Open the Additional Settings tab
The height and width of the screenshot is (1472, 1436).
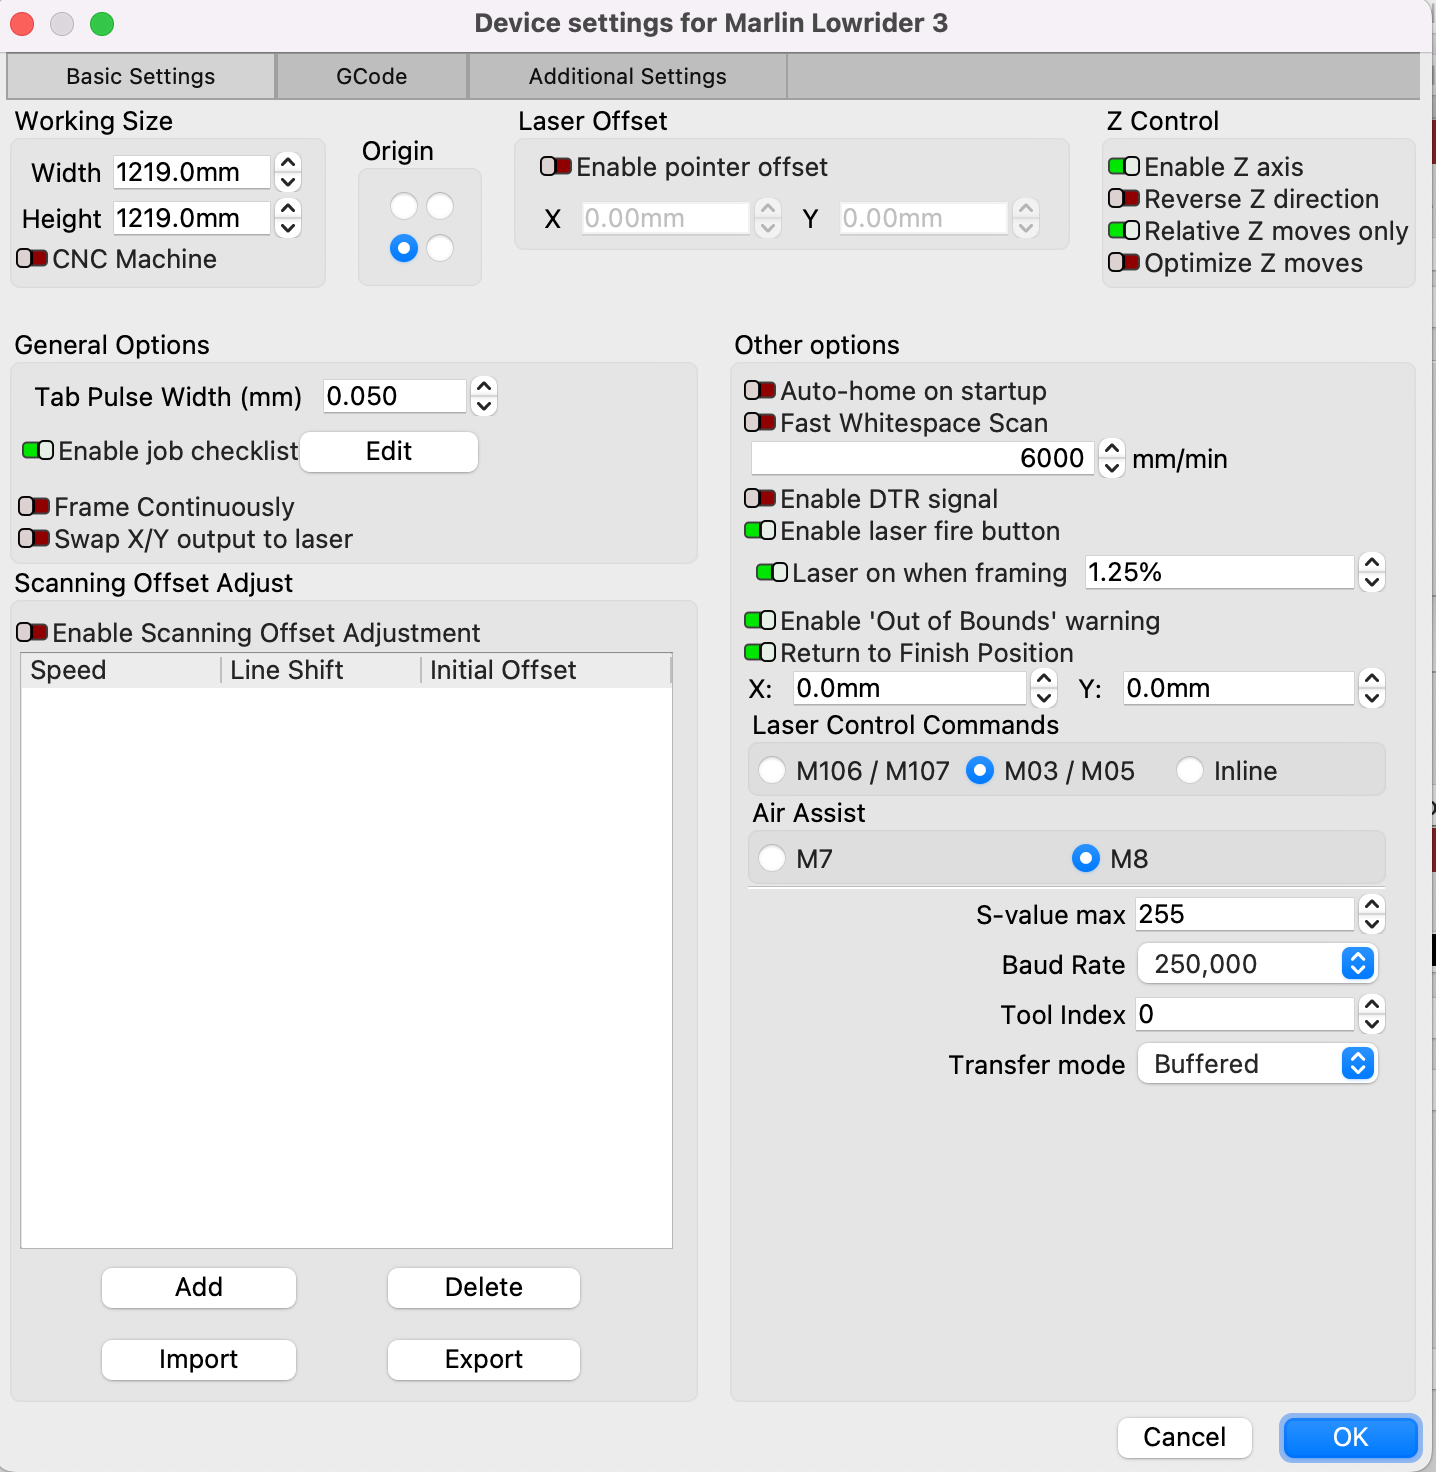628,77
